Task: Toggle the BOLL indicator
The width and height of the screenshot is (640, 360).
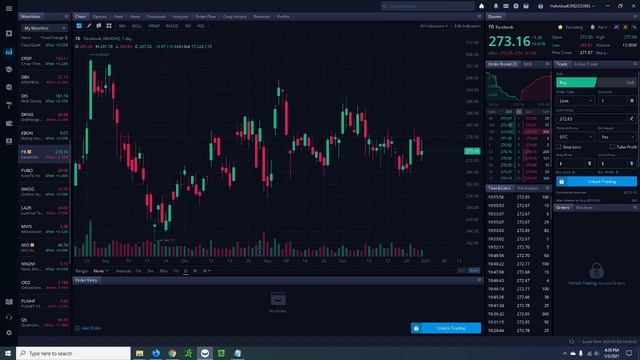Action: pos(137,26)
